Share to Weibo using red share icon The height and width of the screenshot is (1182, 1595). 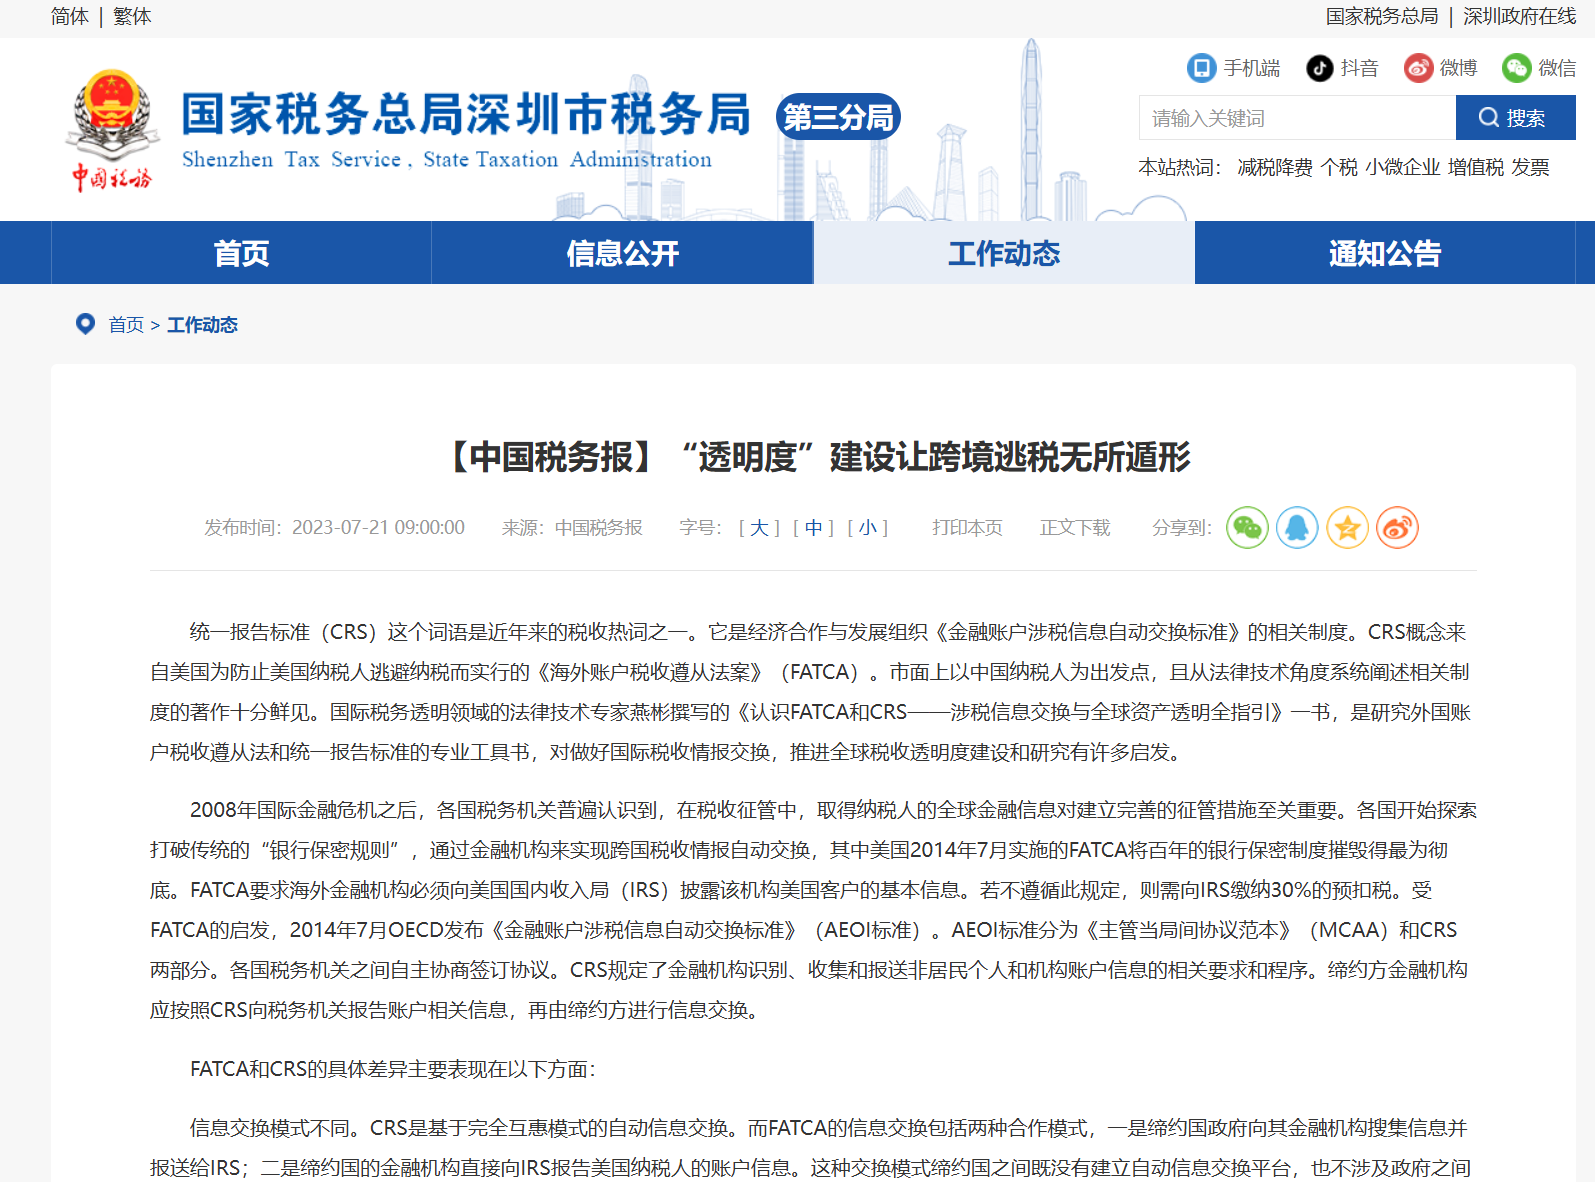pos(1397,528)
